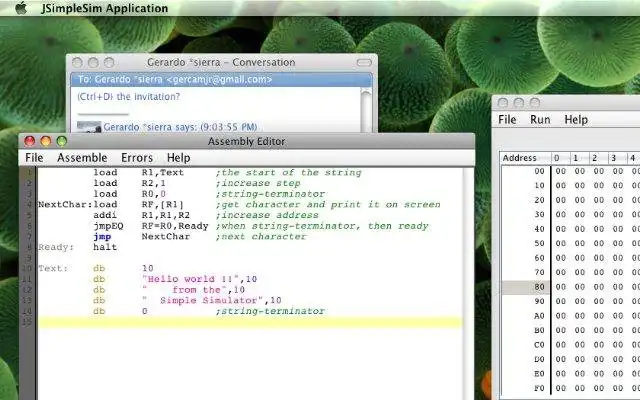Click the NextChar: label in code
This screenshot has width=640, height=400.
point(65,204)
